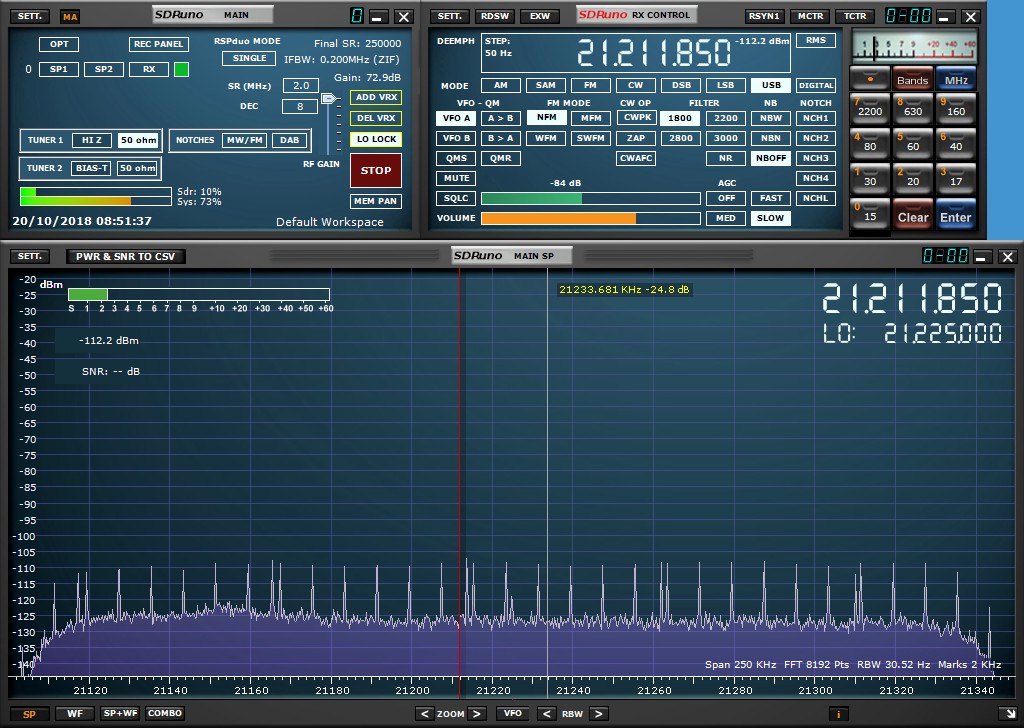Open the SR (MHz) sample rate box
This screenshot has width=1024, height=728.
[x=300, y=86]
